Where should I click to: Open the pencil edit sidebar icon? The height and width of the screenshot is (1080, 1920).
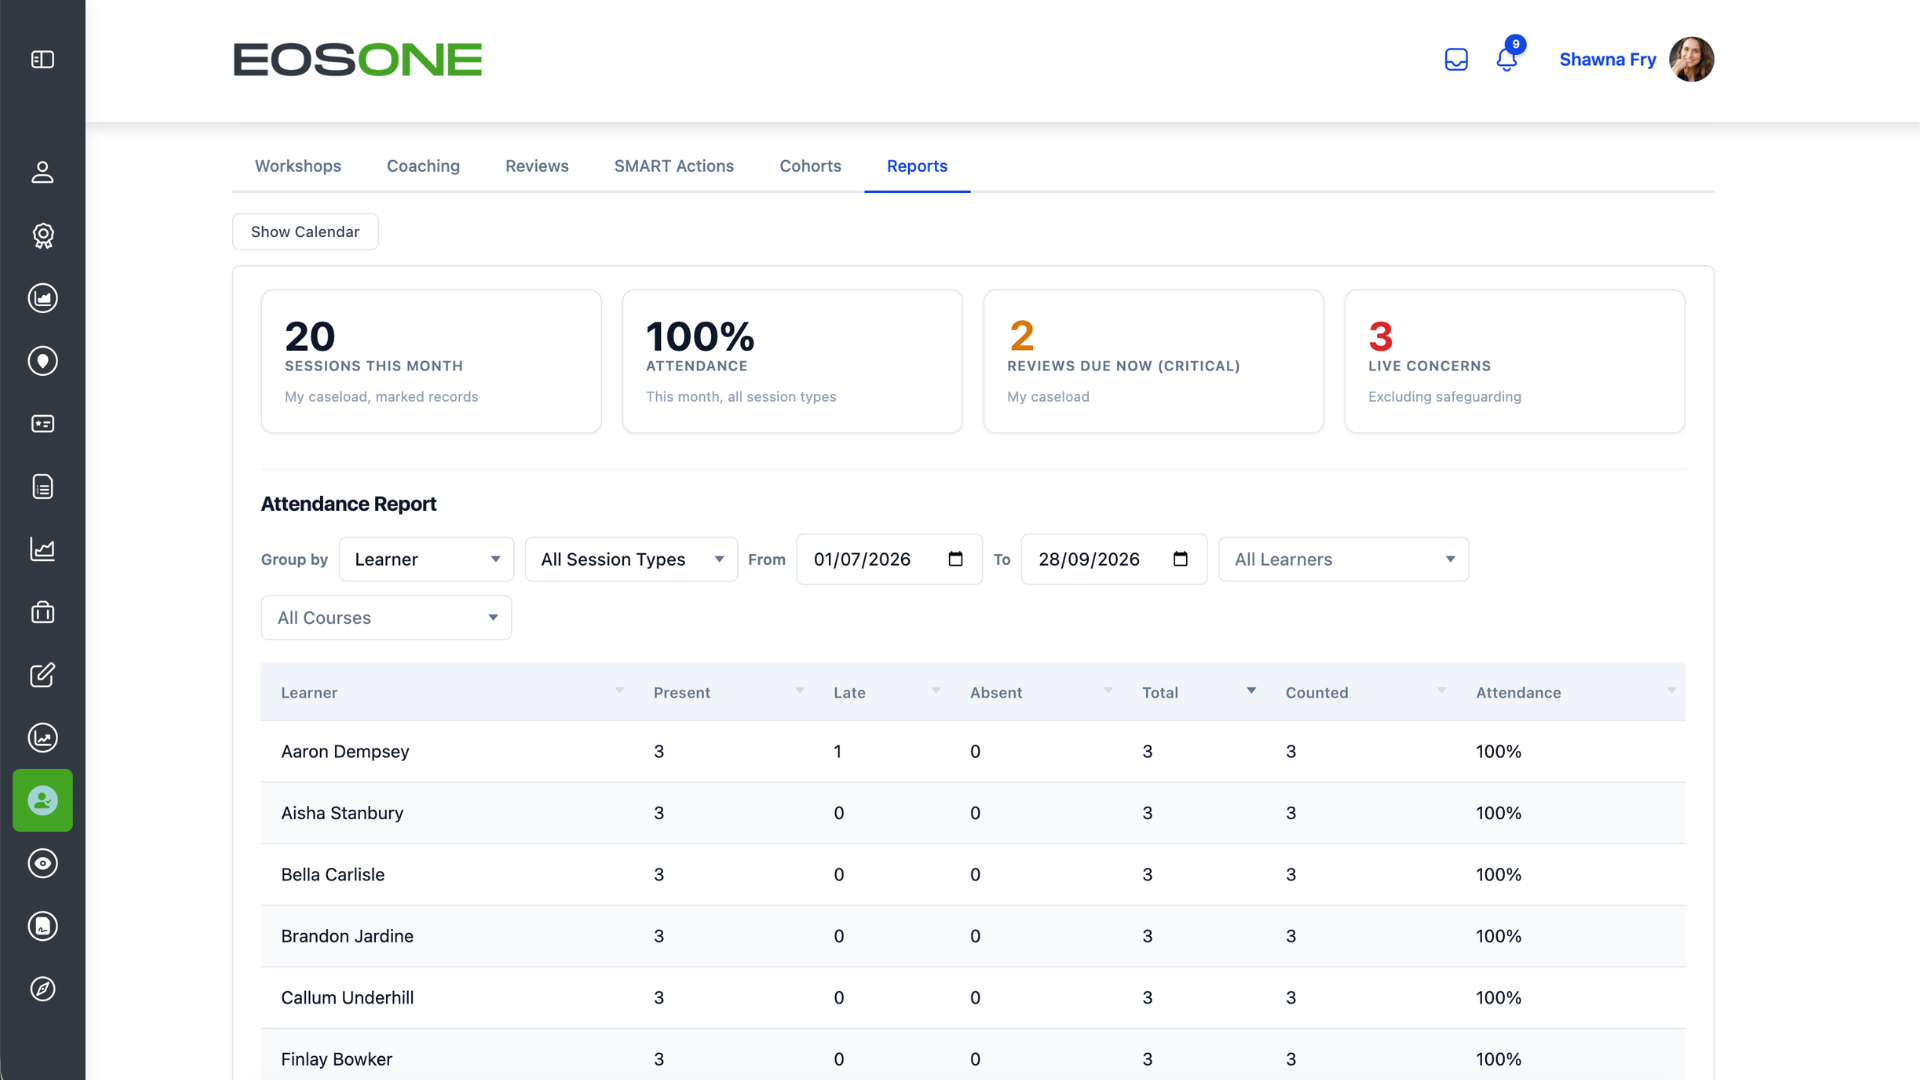point(42,675)
